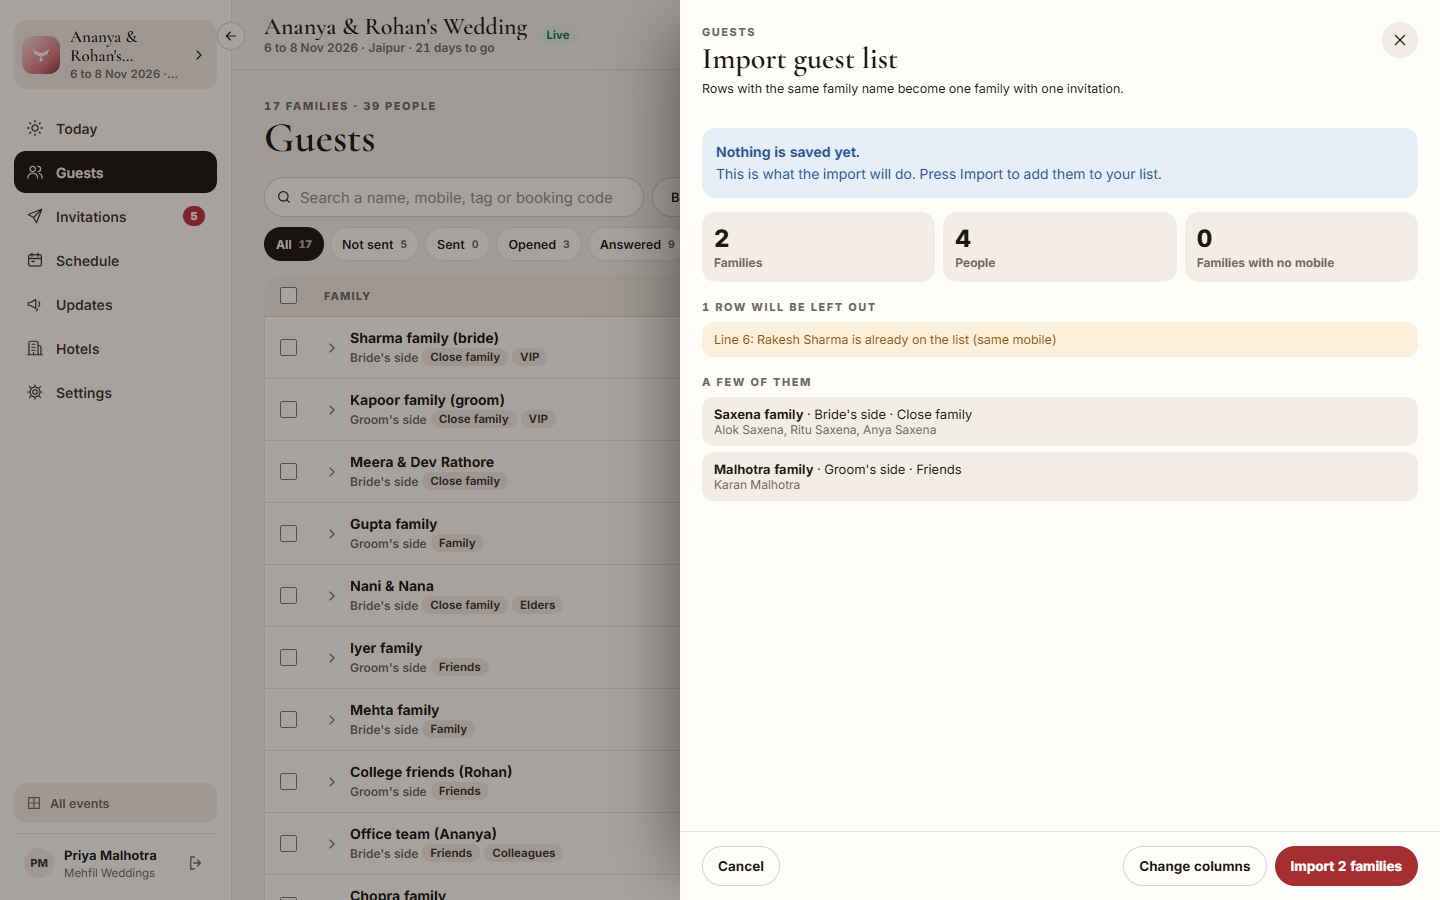The height and width of the screenshot is (900, 1440).
Task: Click the Change columns button
Action: coord(1194,866)
